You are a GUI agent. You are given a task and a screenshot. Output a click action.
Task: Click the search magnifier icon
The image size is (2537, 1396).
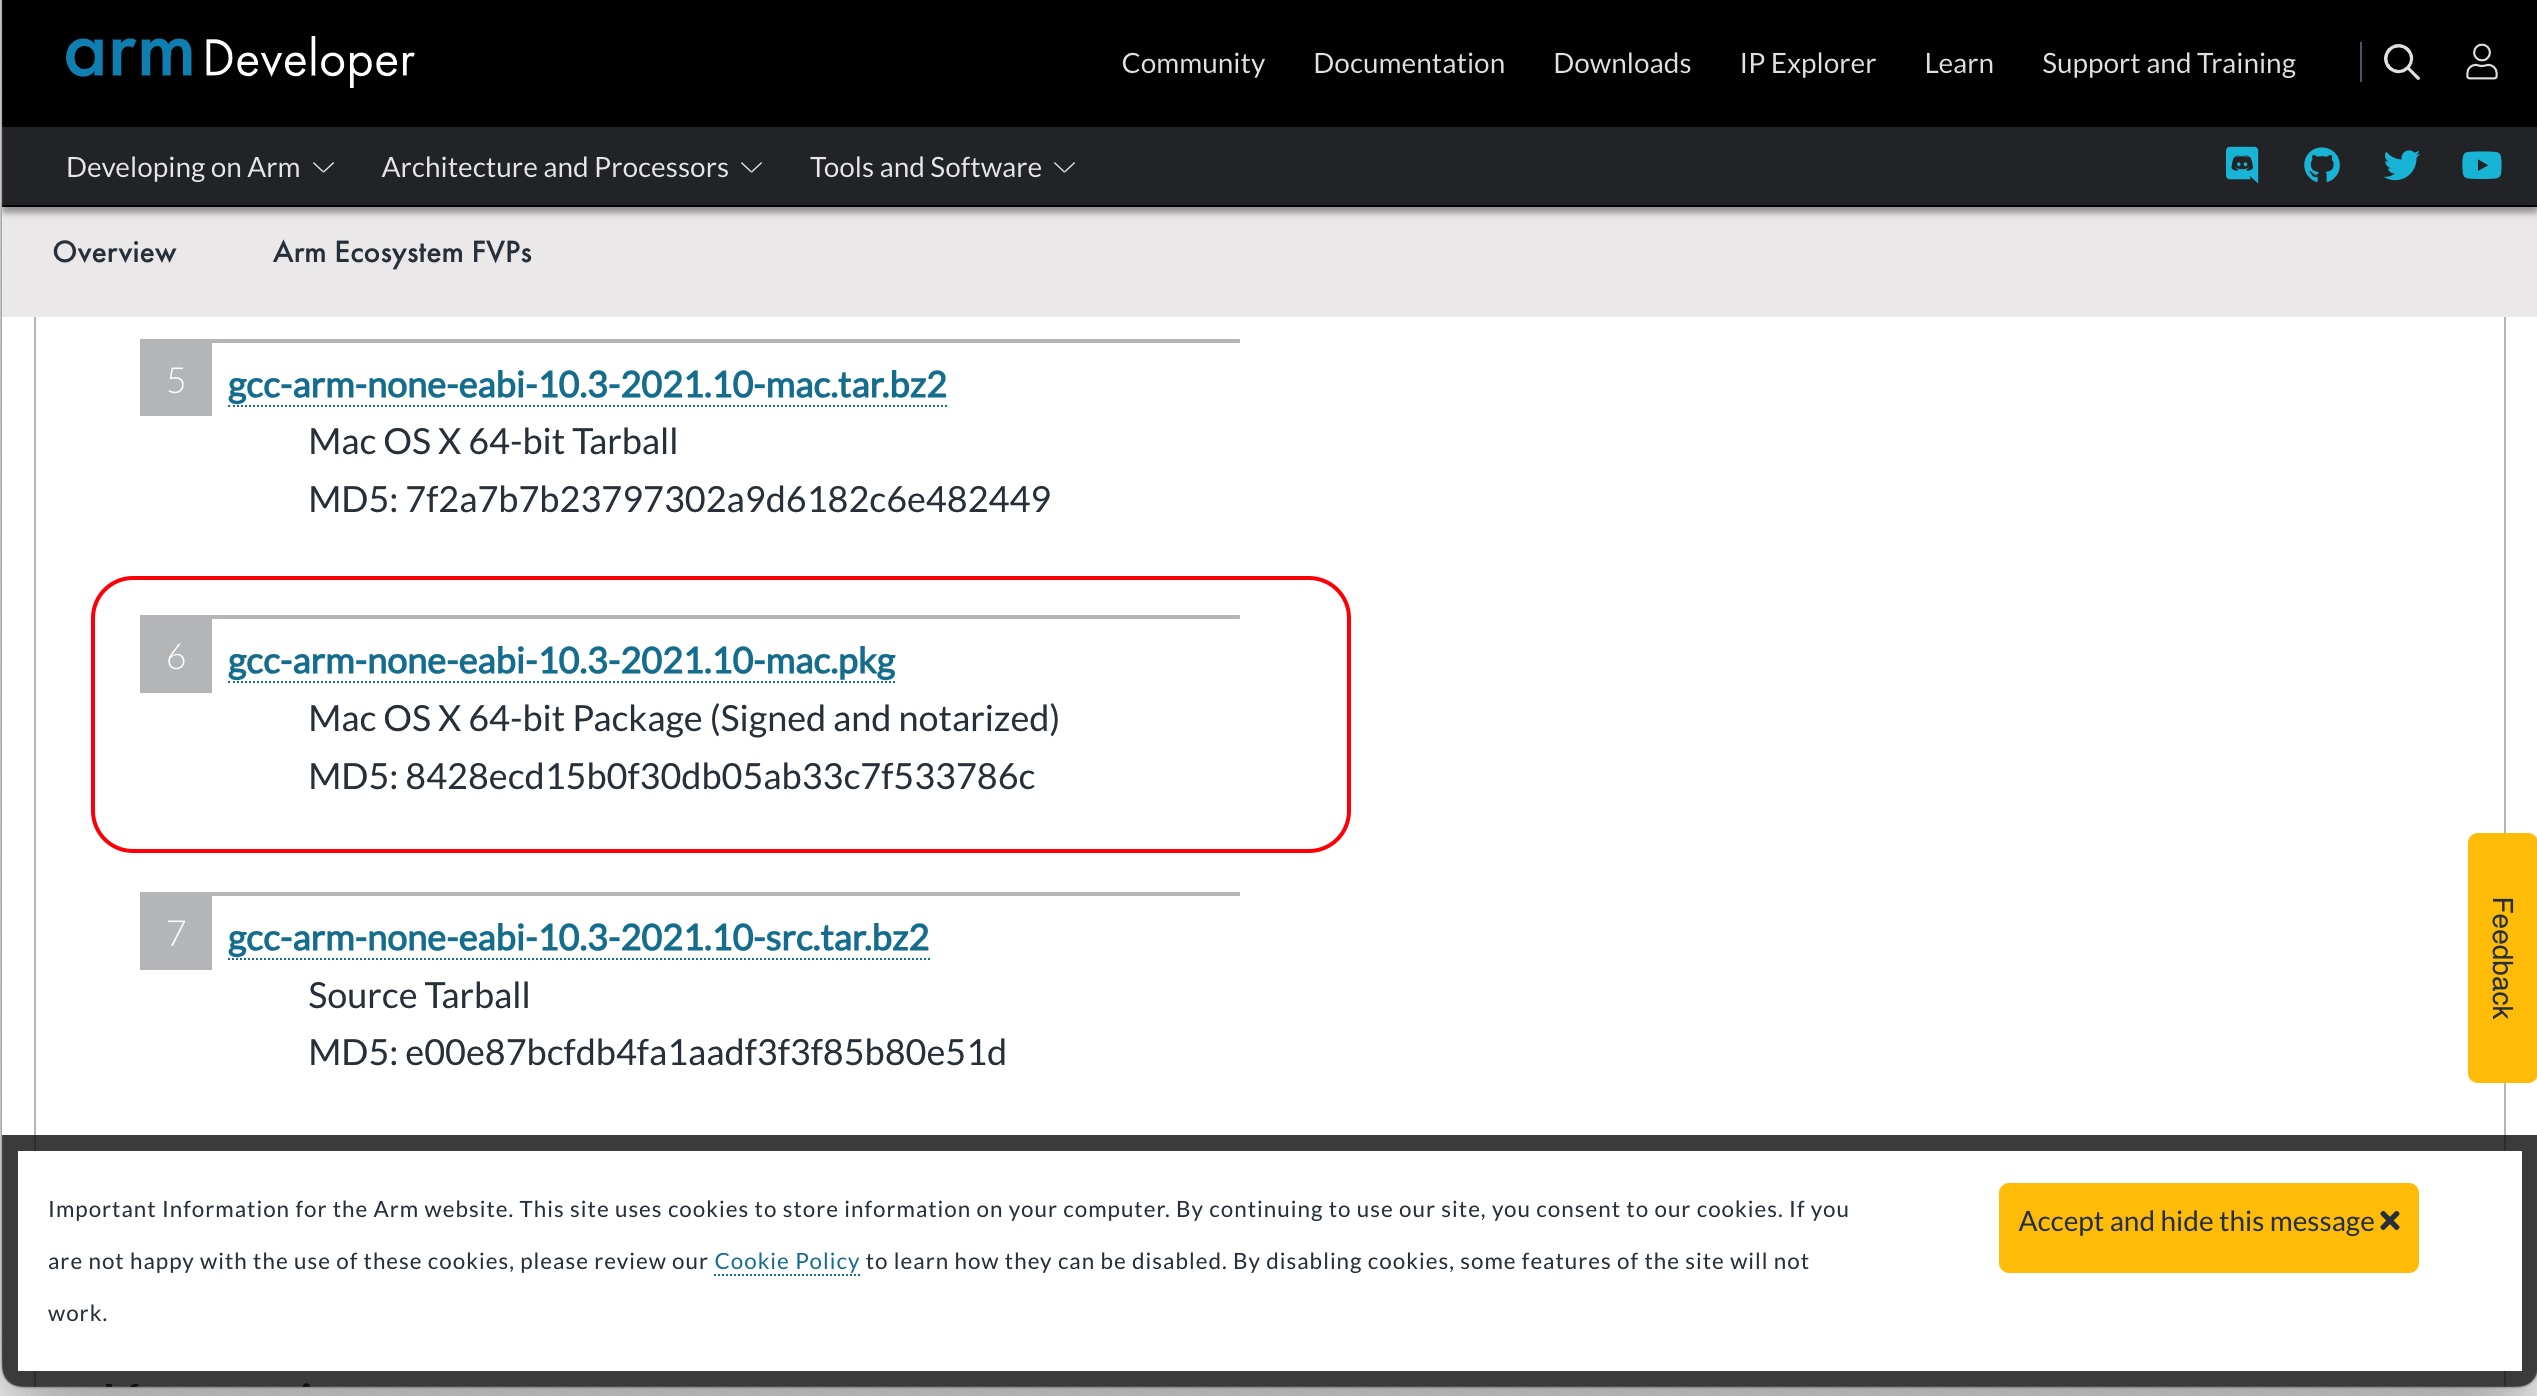point(2400,62)
